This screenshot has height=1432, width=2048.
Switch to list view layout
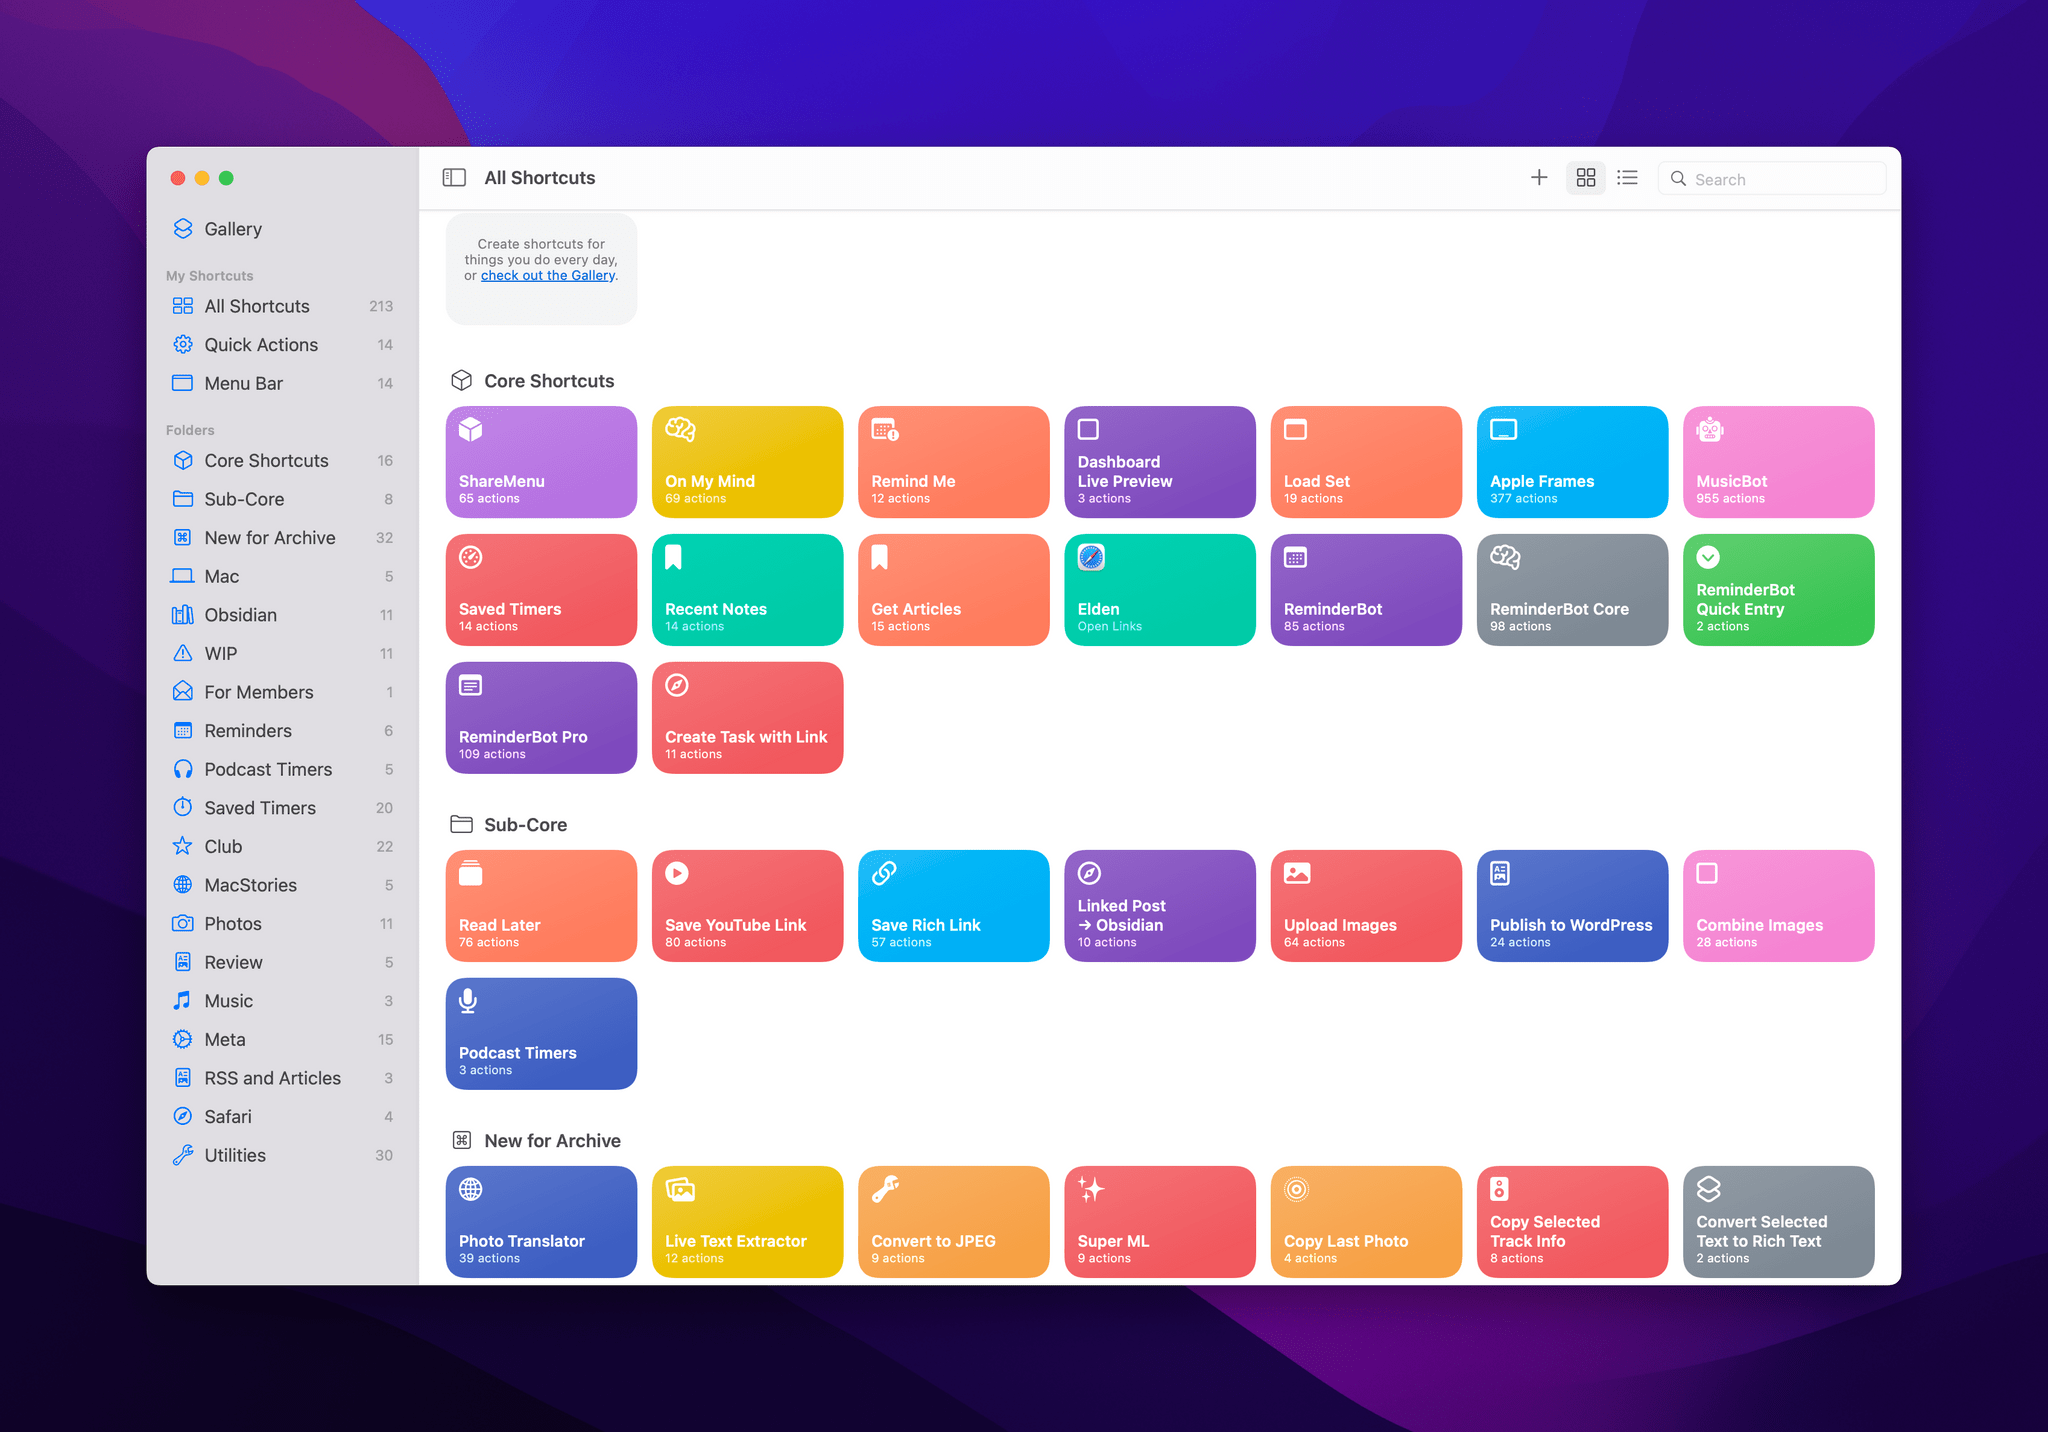[x=1629, y=177]
